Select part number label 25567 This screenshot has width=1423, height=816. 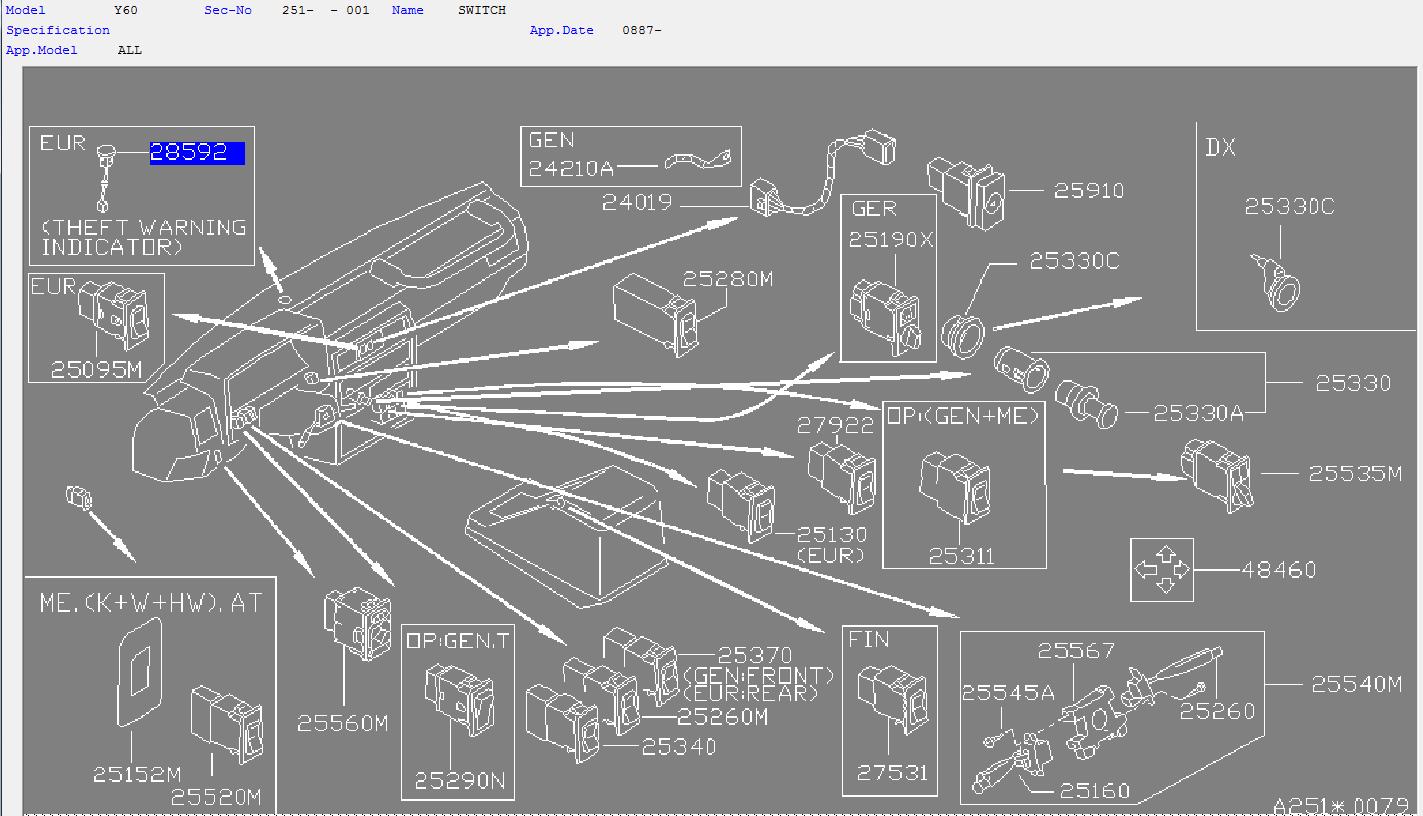click(1076, 651)
